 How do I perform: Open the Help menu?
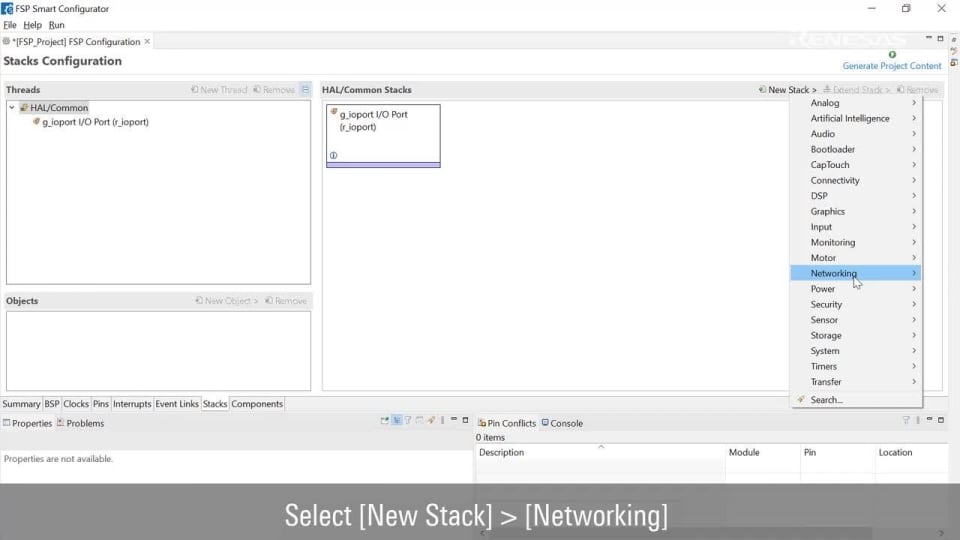32,25
